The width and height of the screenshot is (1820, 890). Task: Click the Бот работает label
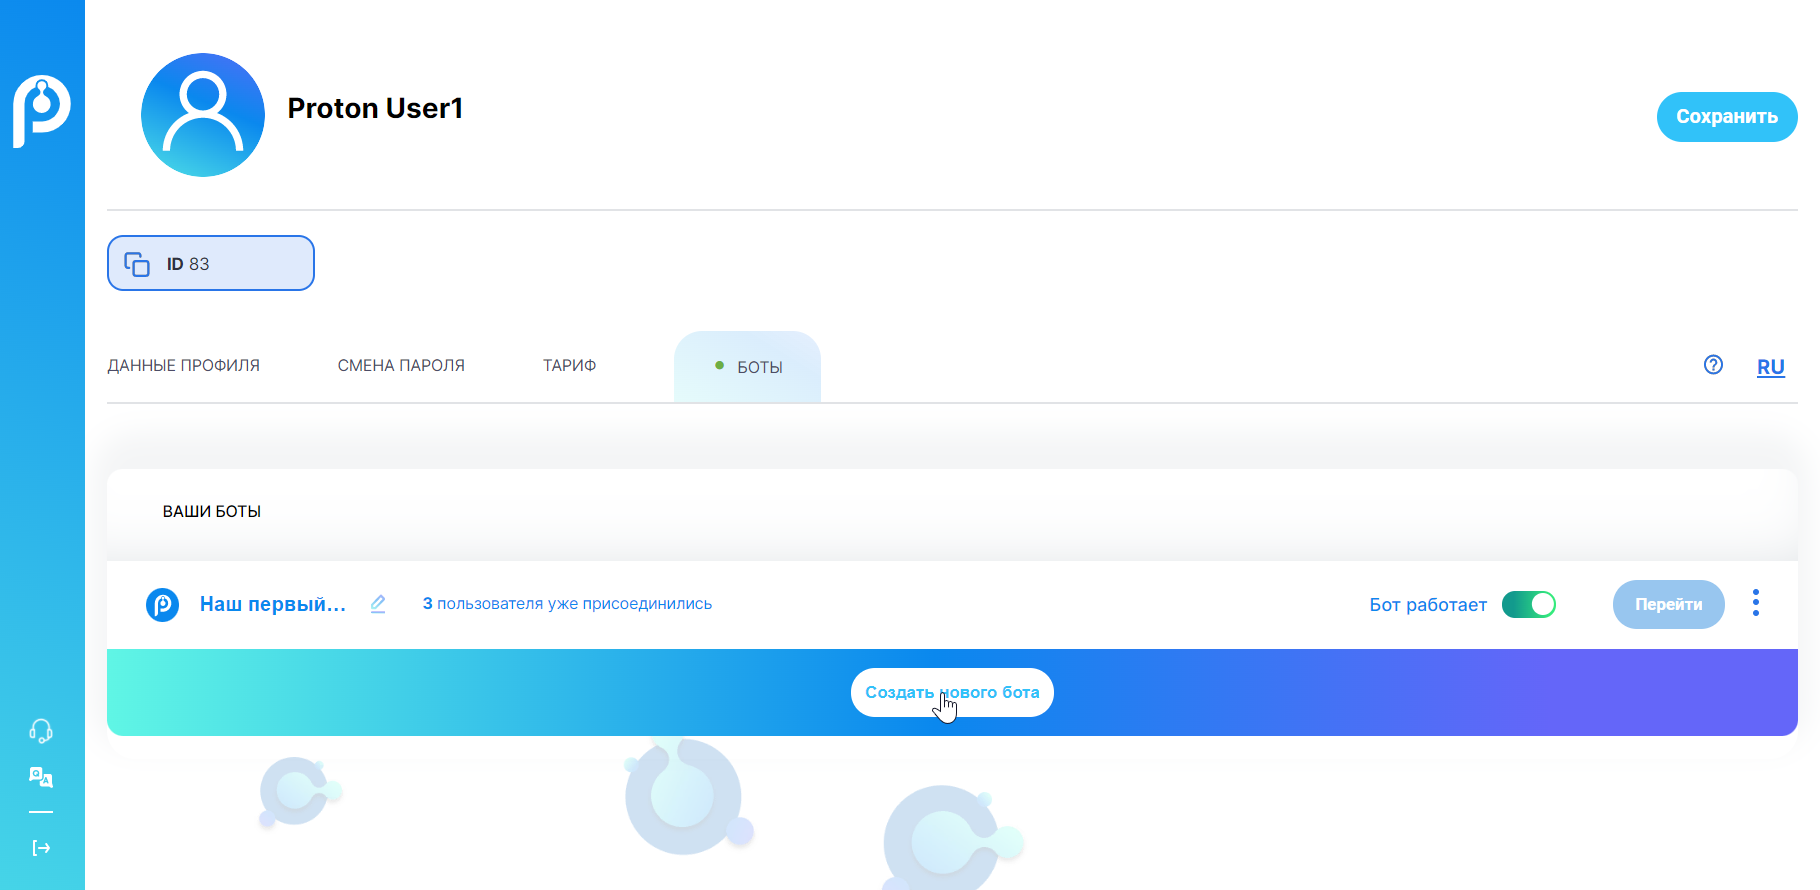coord(1428,604)
